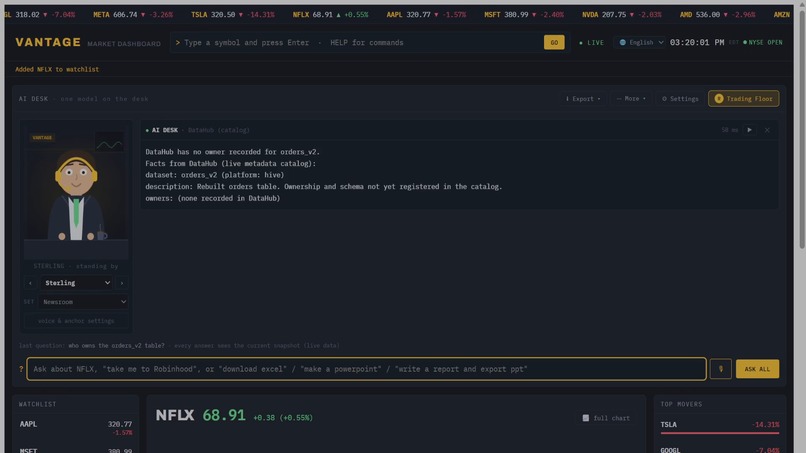
Task: Focus the Ask about NFLX input
Action: tap(367, 369)
